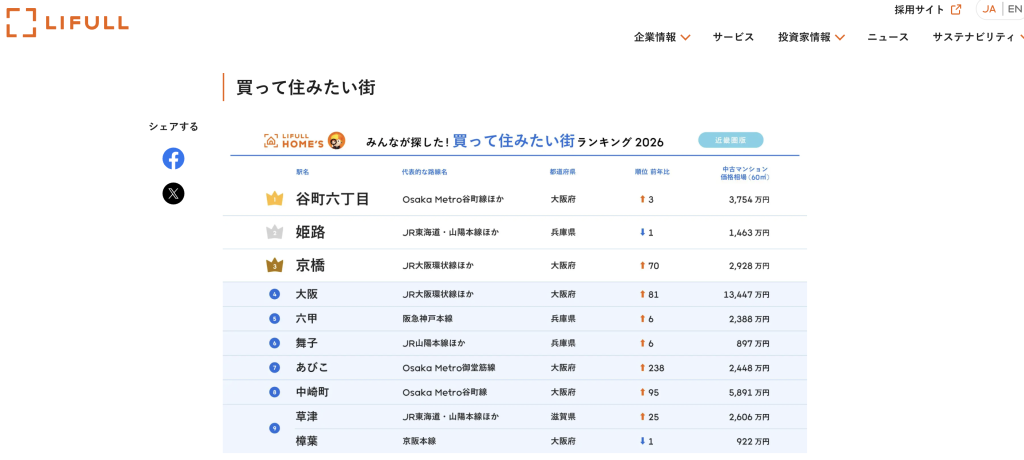The width and height of the screenshot is (1024, 460).
Task: Click the gold crown for 谷町六丁目
Action: click(x=274, y=199)
